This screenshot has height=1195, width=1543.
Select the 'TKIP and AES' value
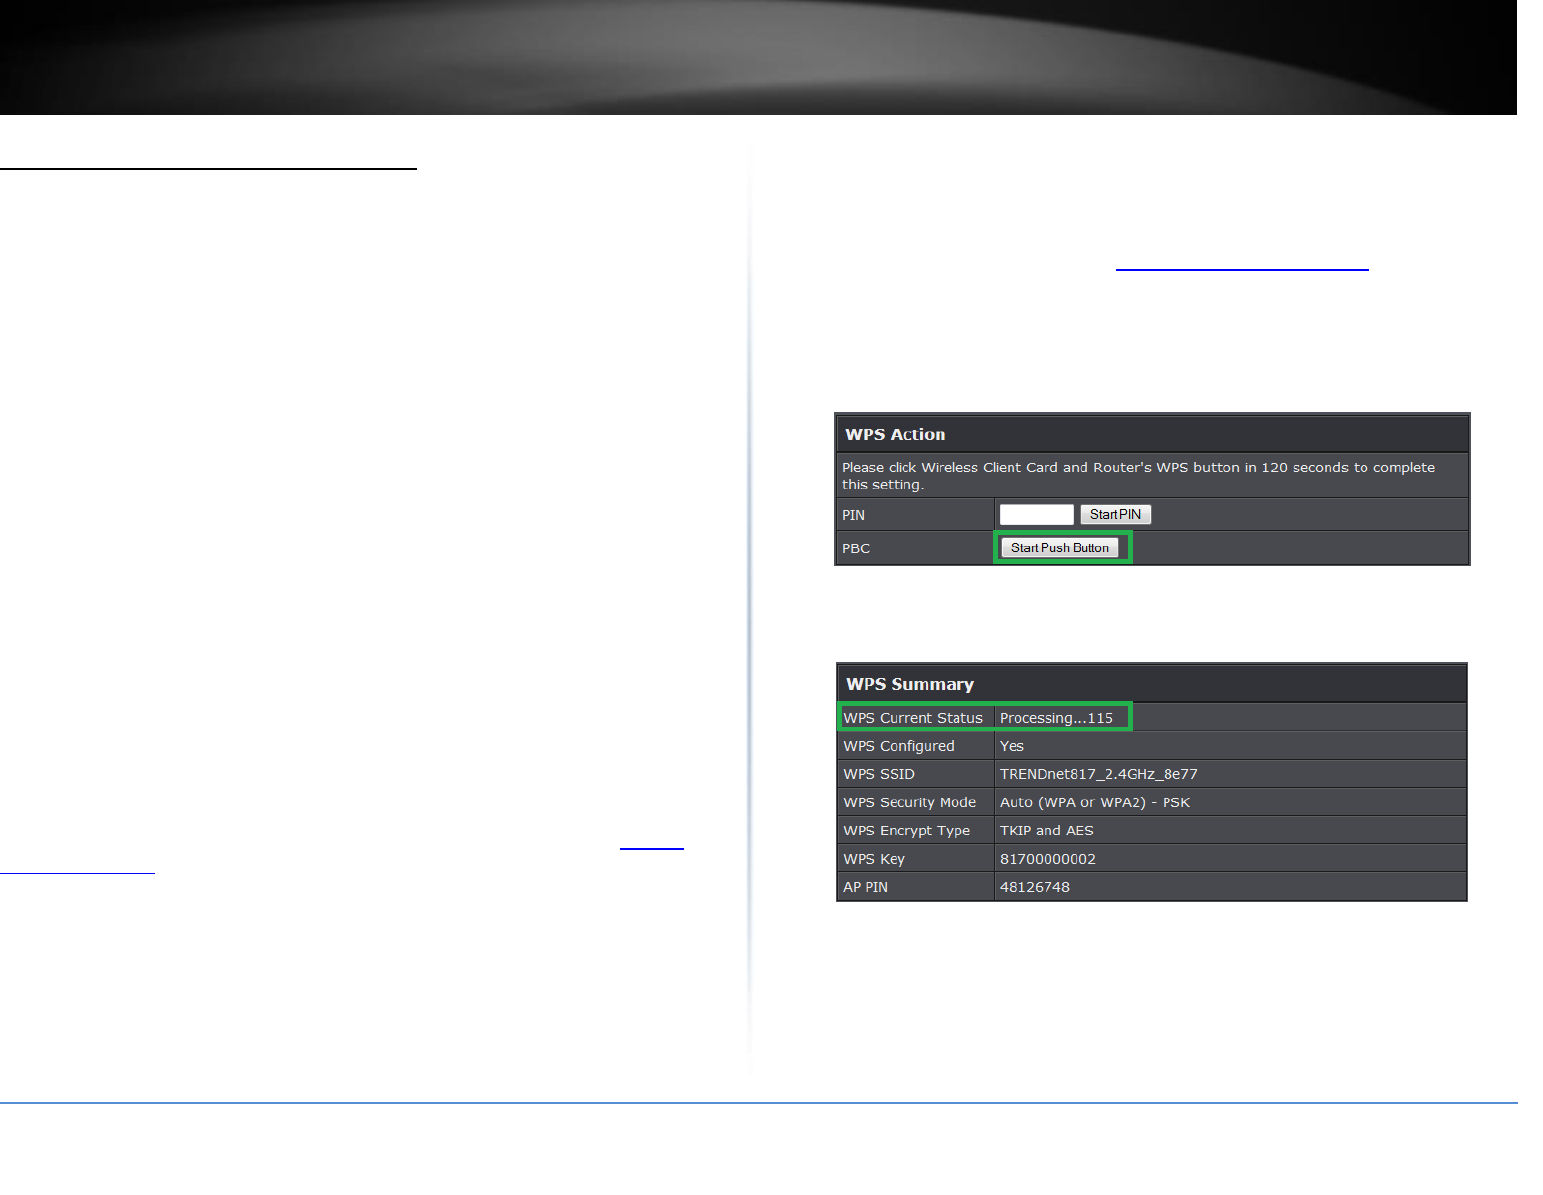point(1047,830)
